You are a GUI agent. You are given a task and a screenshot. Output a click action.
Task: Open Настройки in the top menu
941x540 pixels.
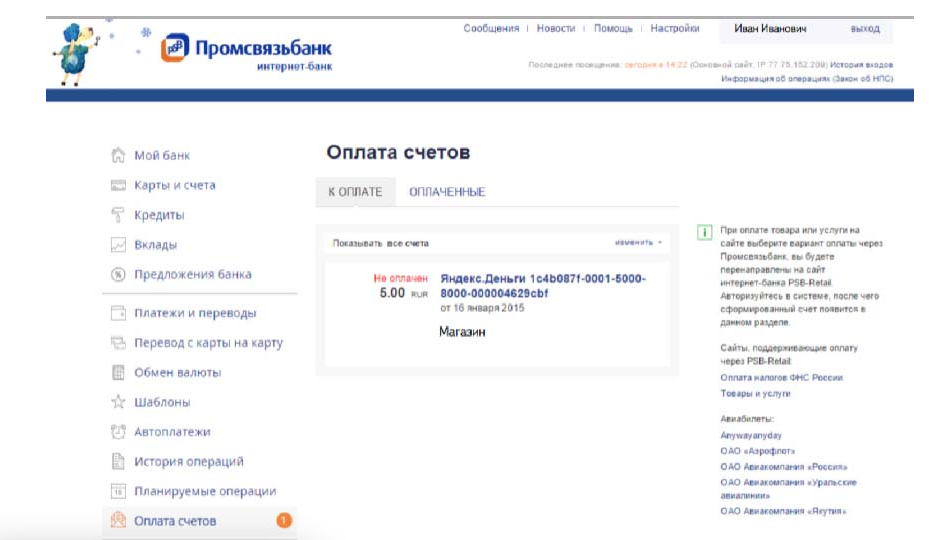coord(675,28)
